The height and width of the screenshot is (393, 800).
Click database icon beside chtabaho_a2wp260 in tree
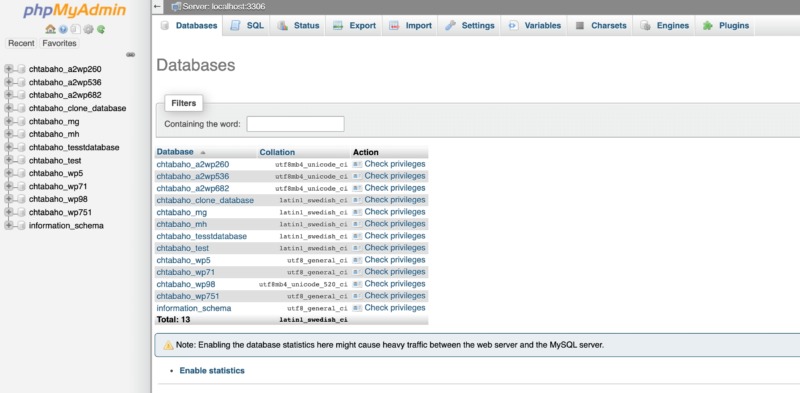coord(21,69)
